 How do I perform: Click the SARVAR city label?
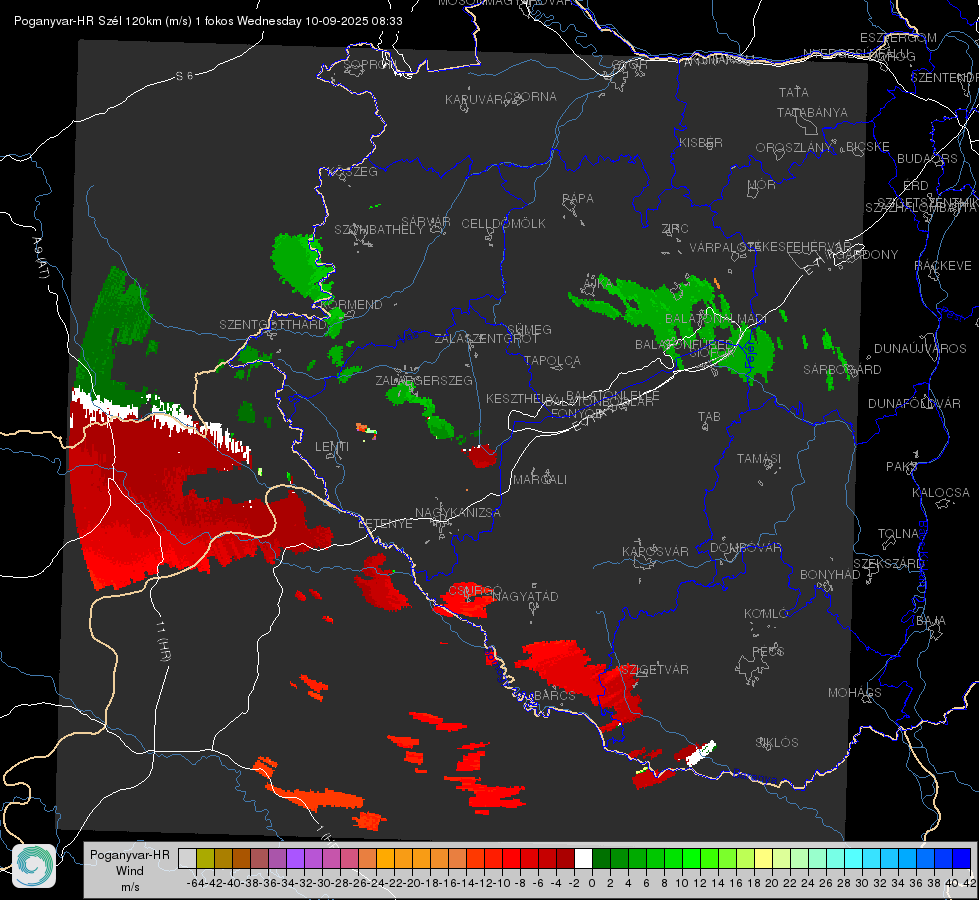tap(426, 222)
